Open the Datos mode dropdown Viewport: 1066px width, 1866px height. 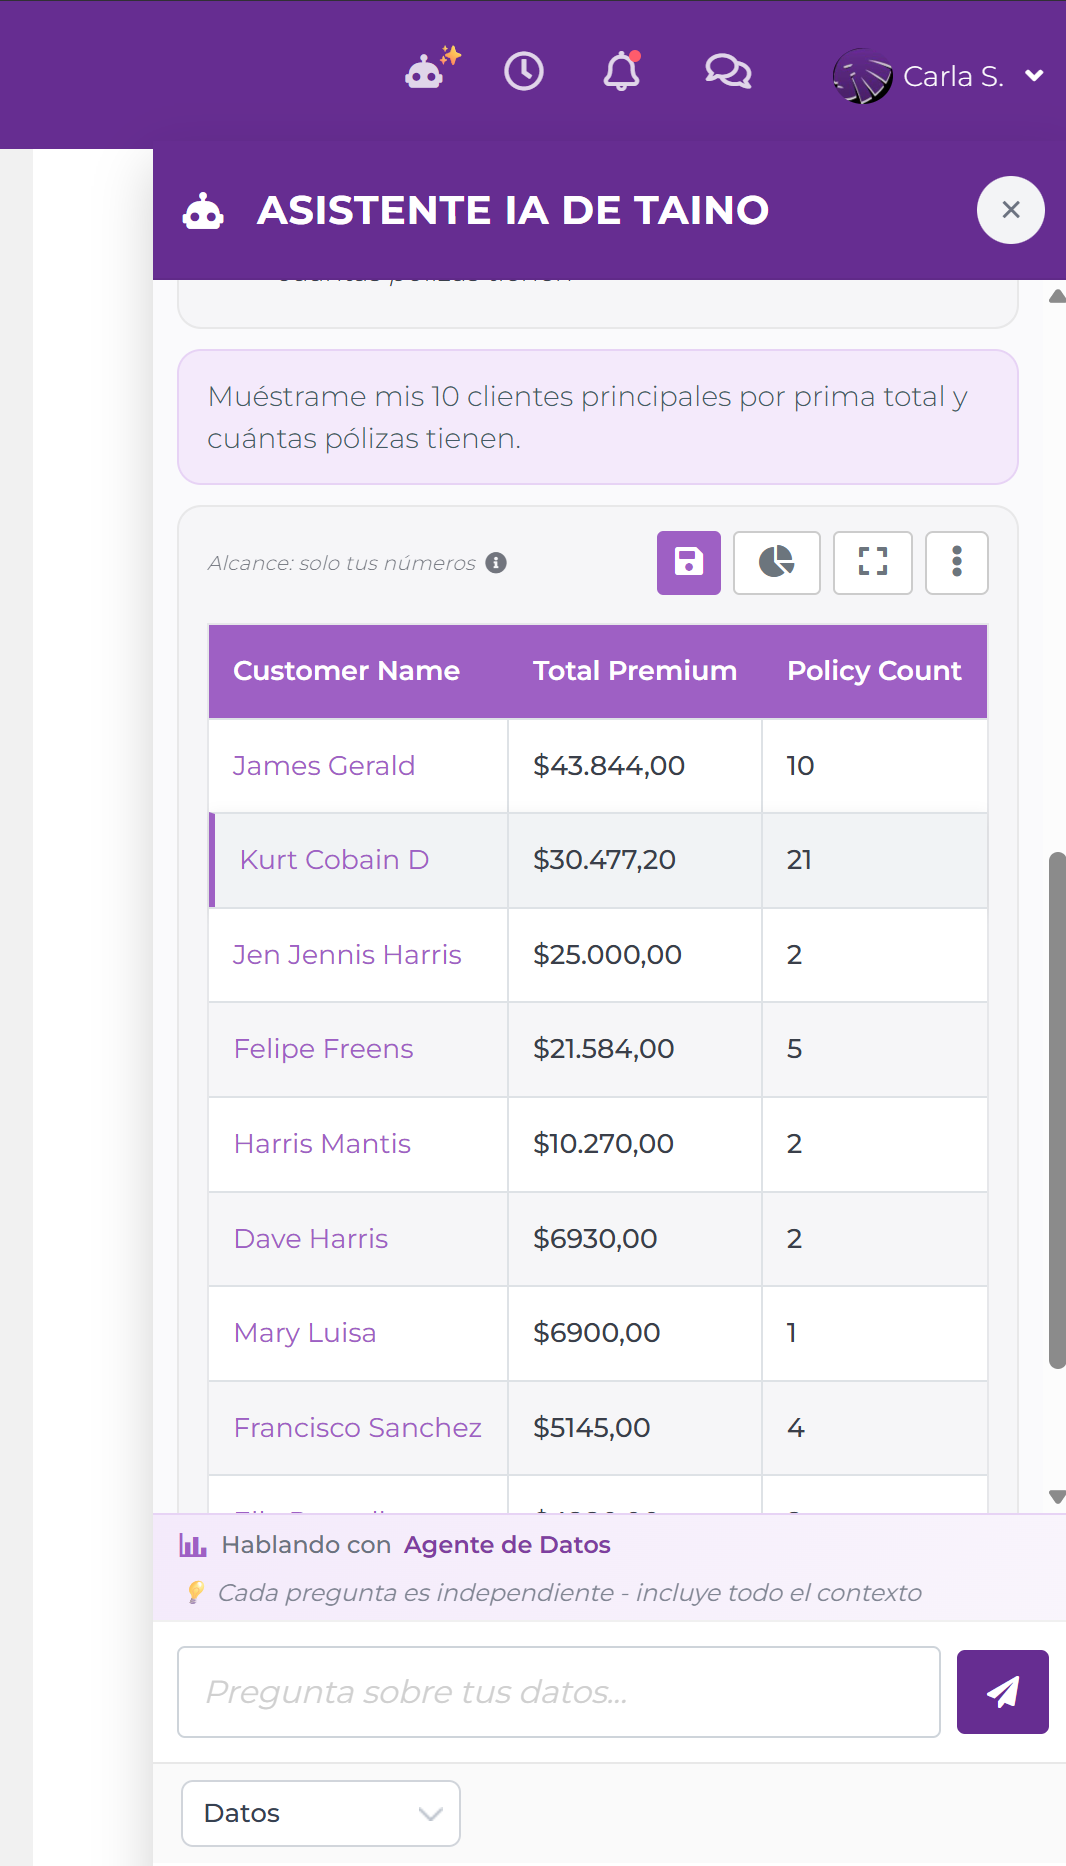coord(320,1813)
